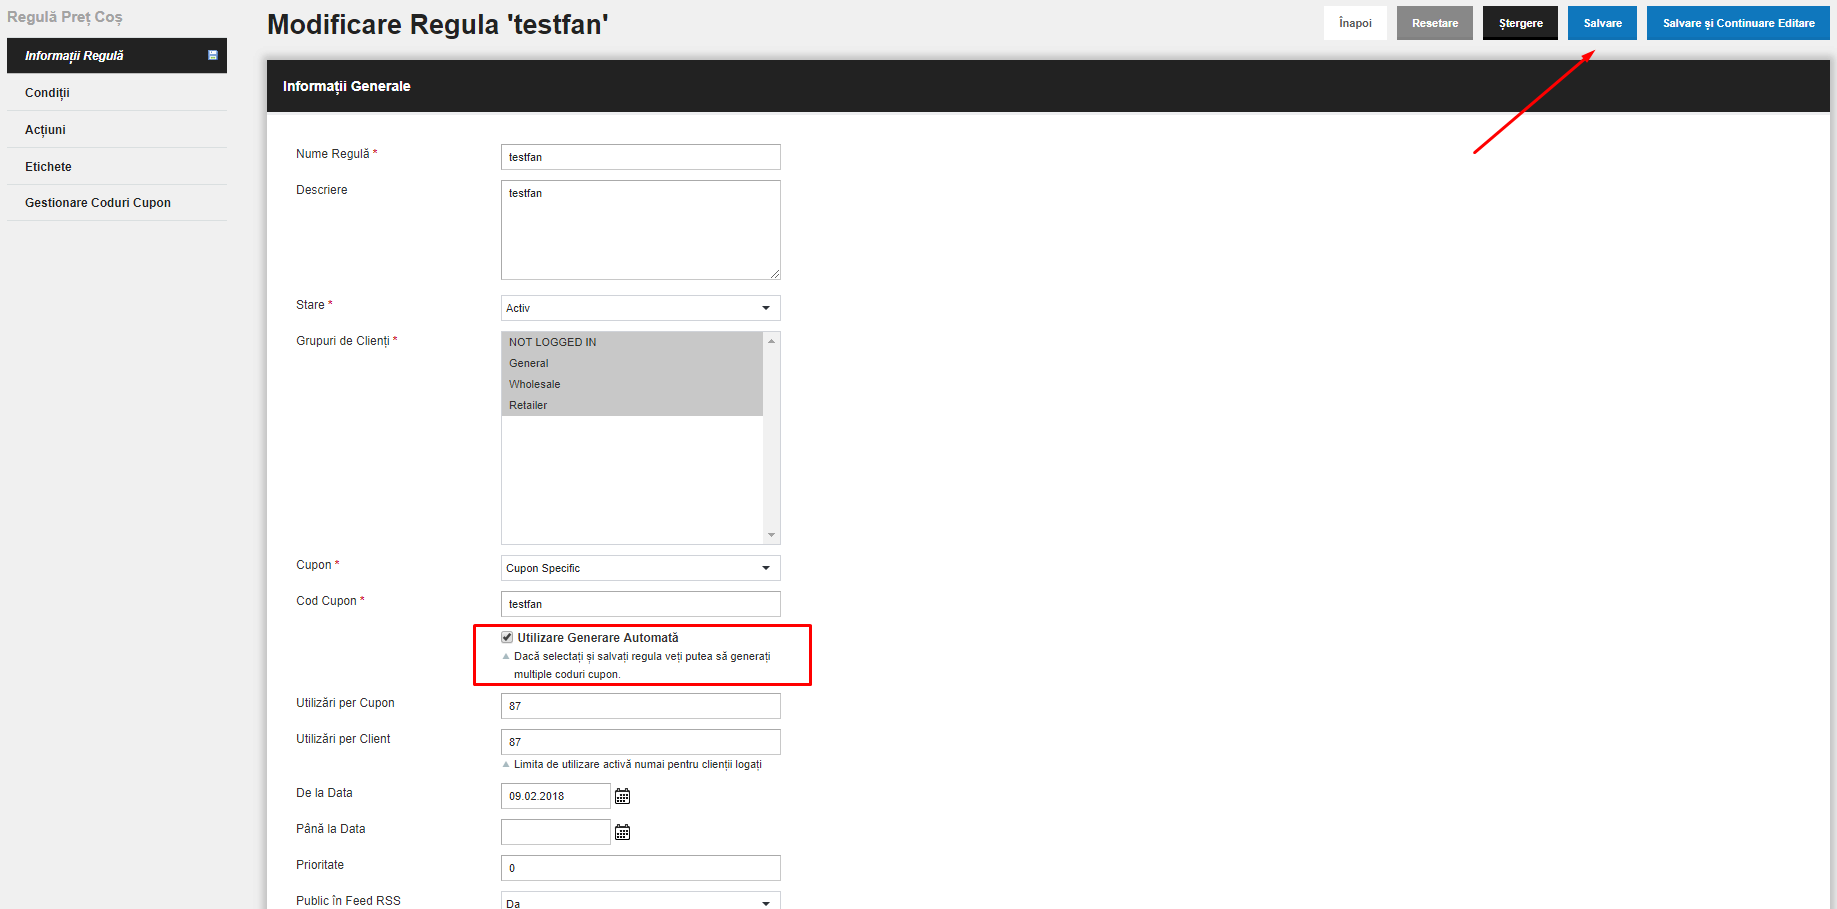Open the Informații Regulă tab

click(x=117, y=56)
